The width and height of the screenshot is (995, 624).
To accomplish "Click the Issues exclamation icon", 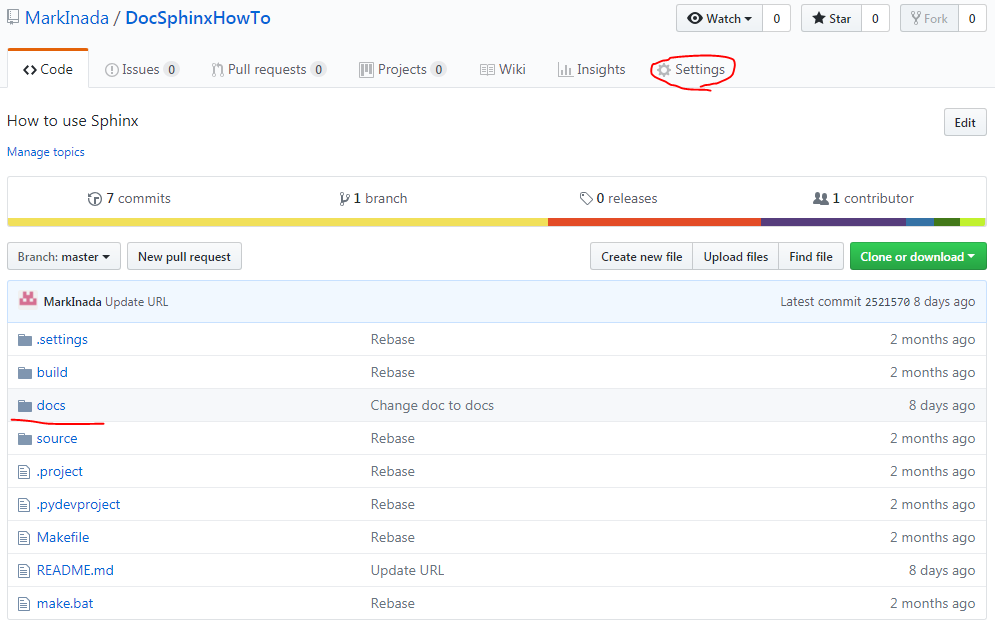I will (x=112, y=70).
